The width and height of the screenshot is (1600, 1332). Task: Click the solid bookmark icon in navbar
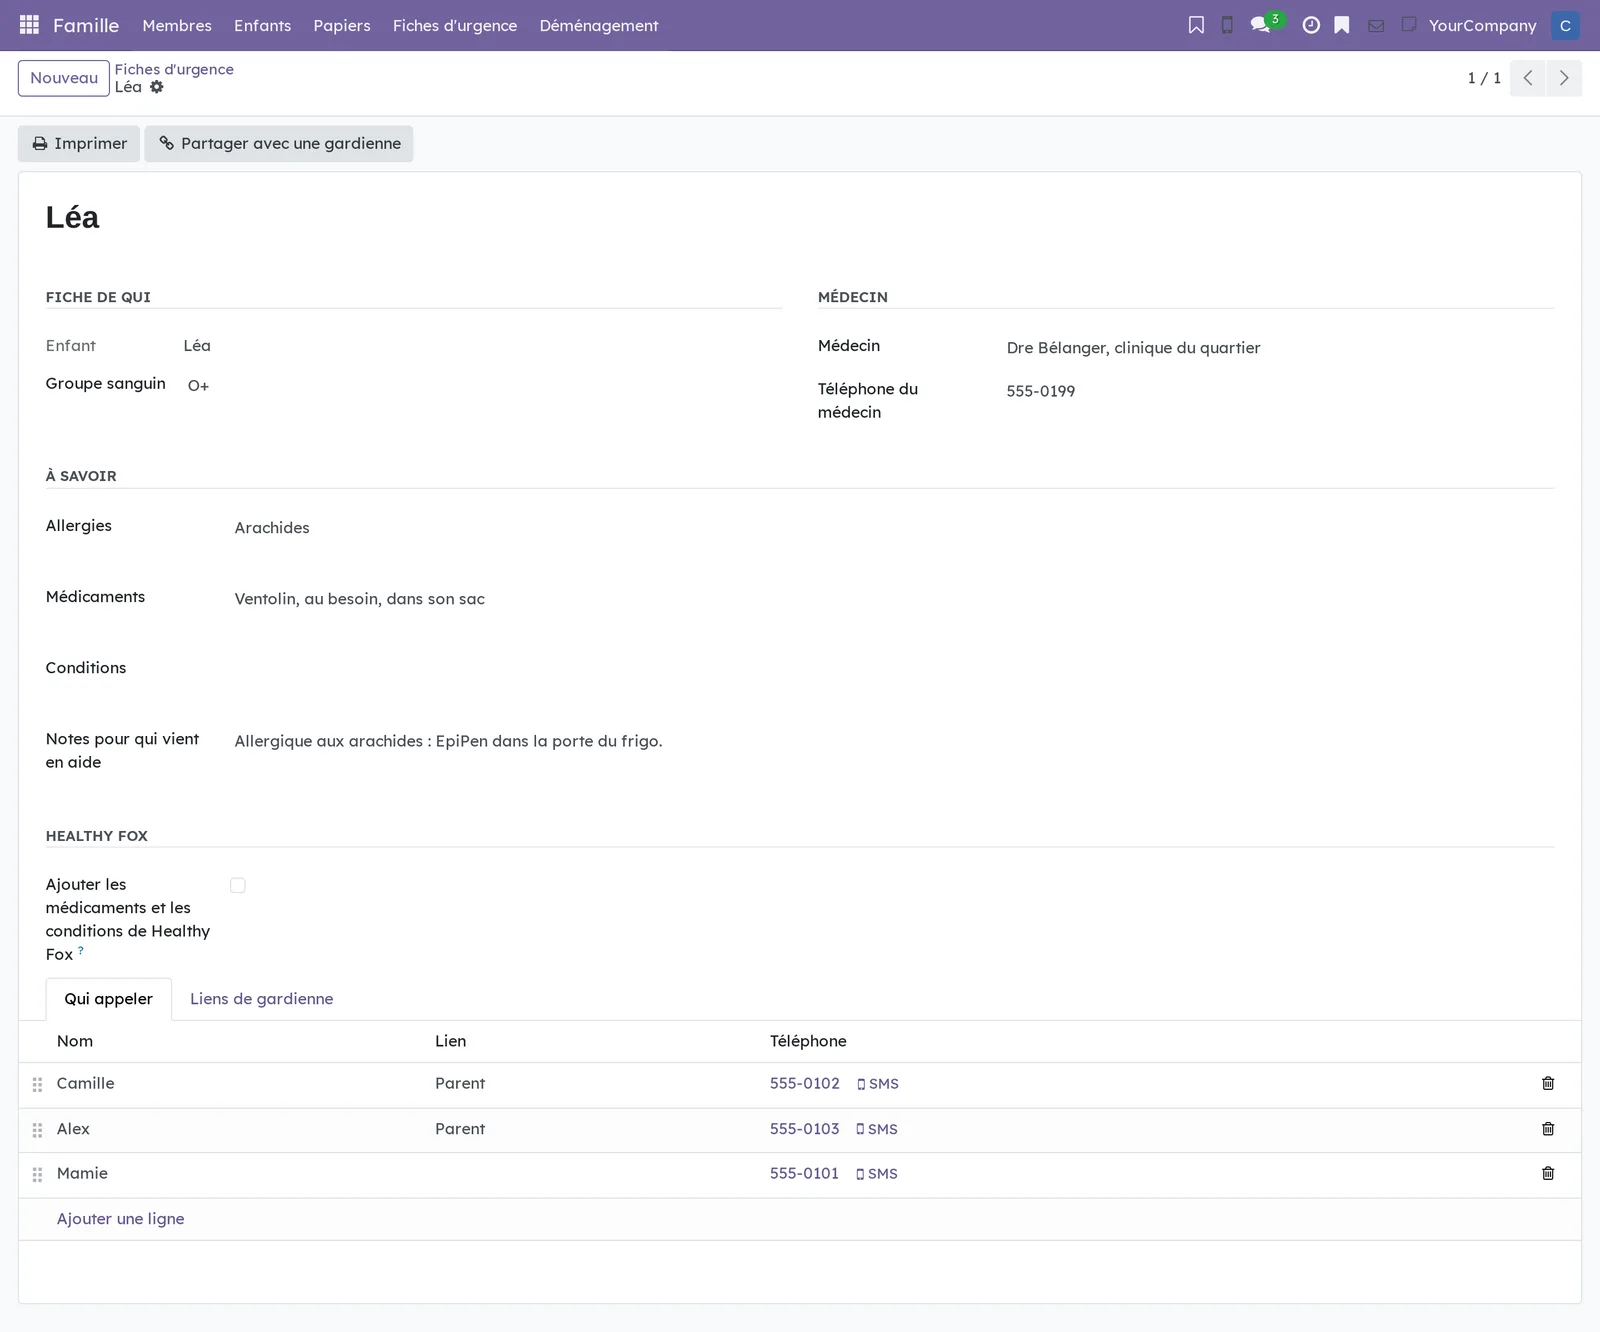click(x=1342, y=25)
